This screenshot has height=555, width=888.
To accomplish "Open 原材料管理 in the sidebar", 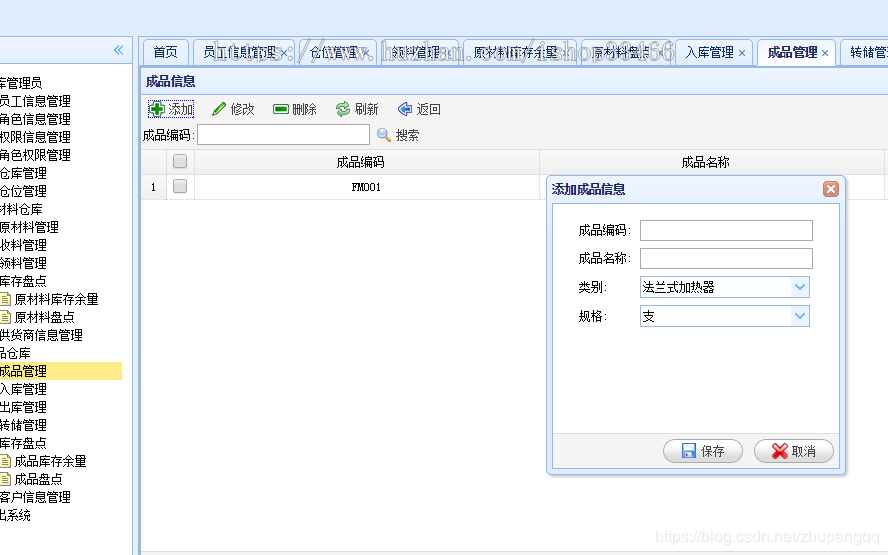I will coord(29,228).
